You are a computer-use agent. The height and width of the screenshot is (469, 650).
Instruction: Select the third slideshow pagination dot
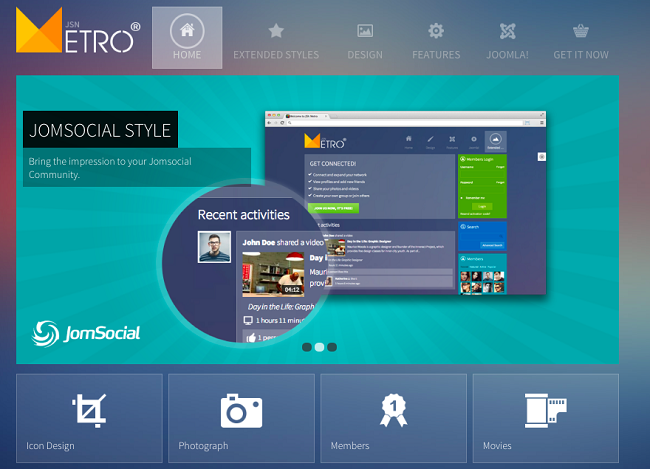332,347
